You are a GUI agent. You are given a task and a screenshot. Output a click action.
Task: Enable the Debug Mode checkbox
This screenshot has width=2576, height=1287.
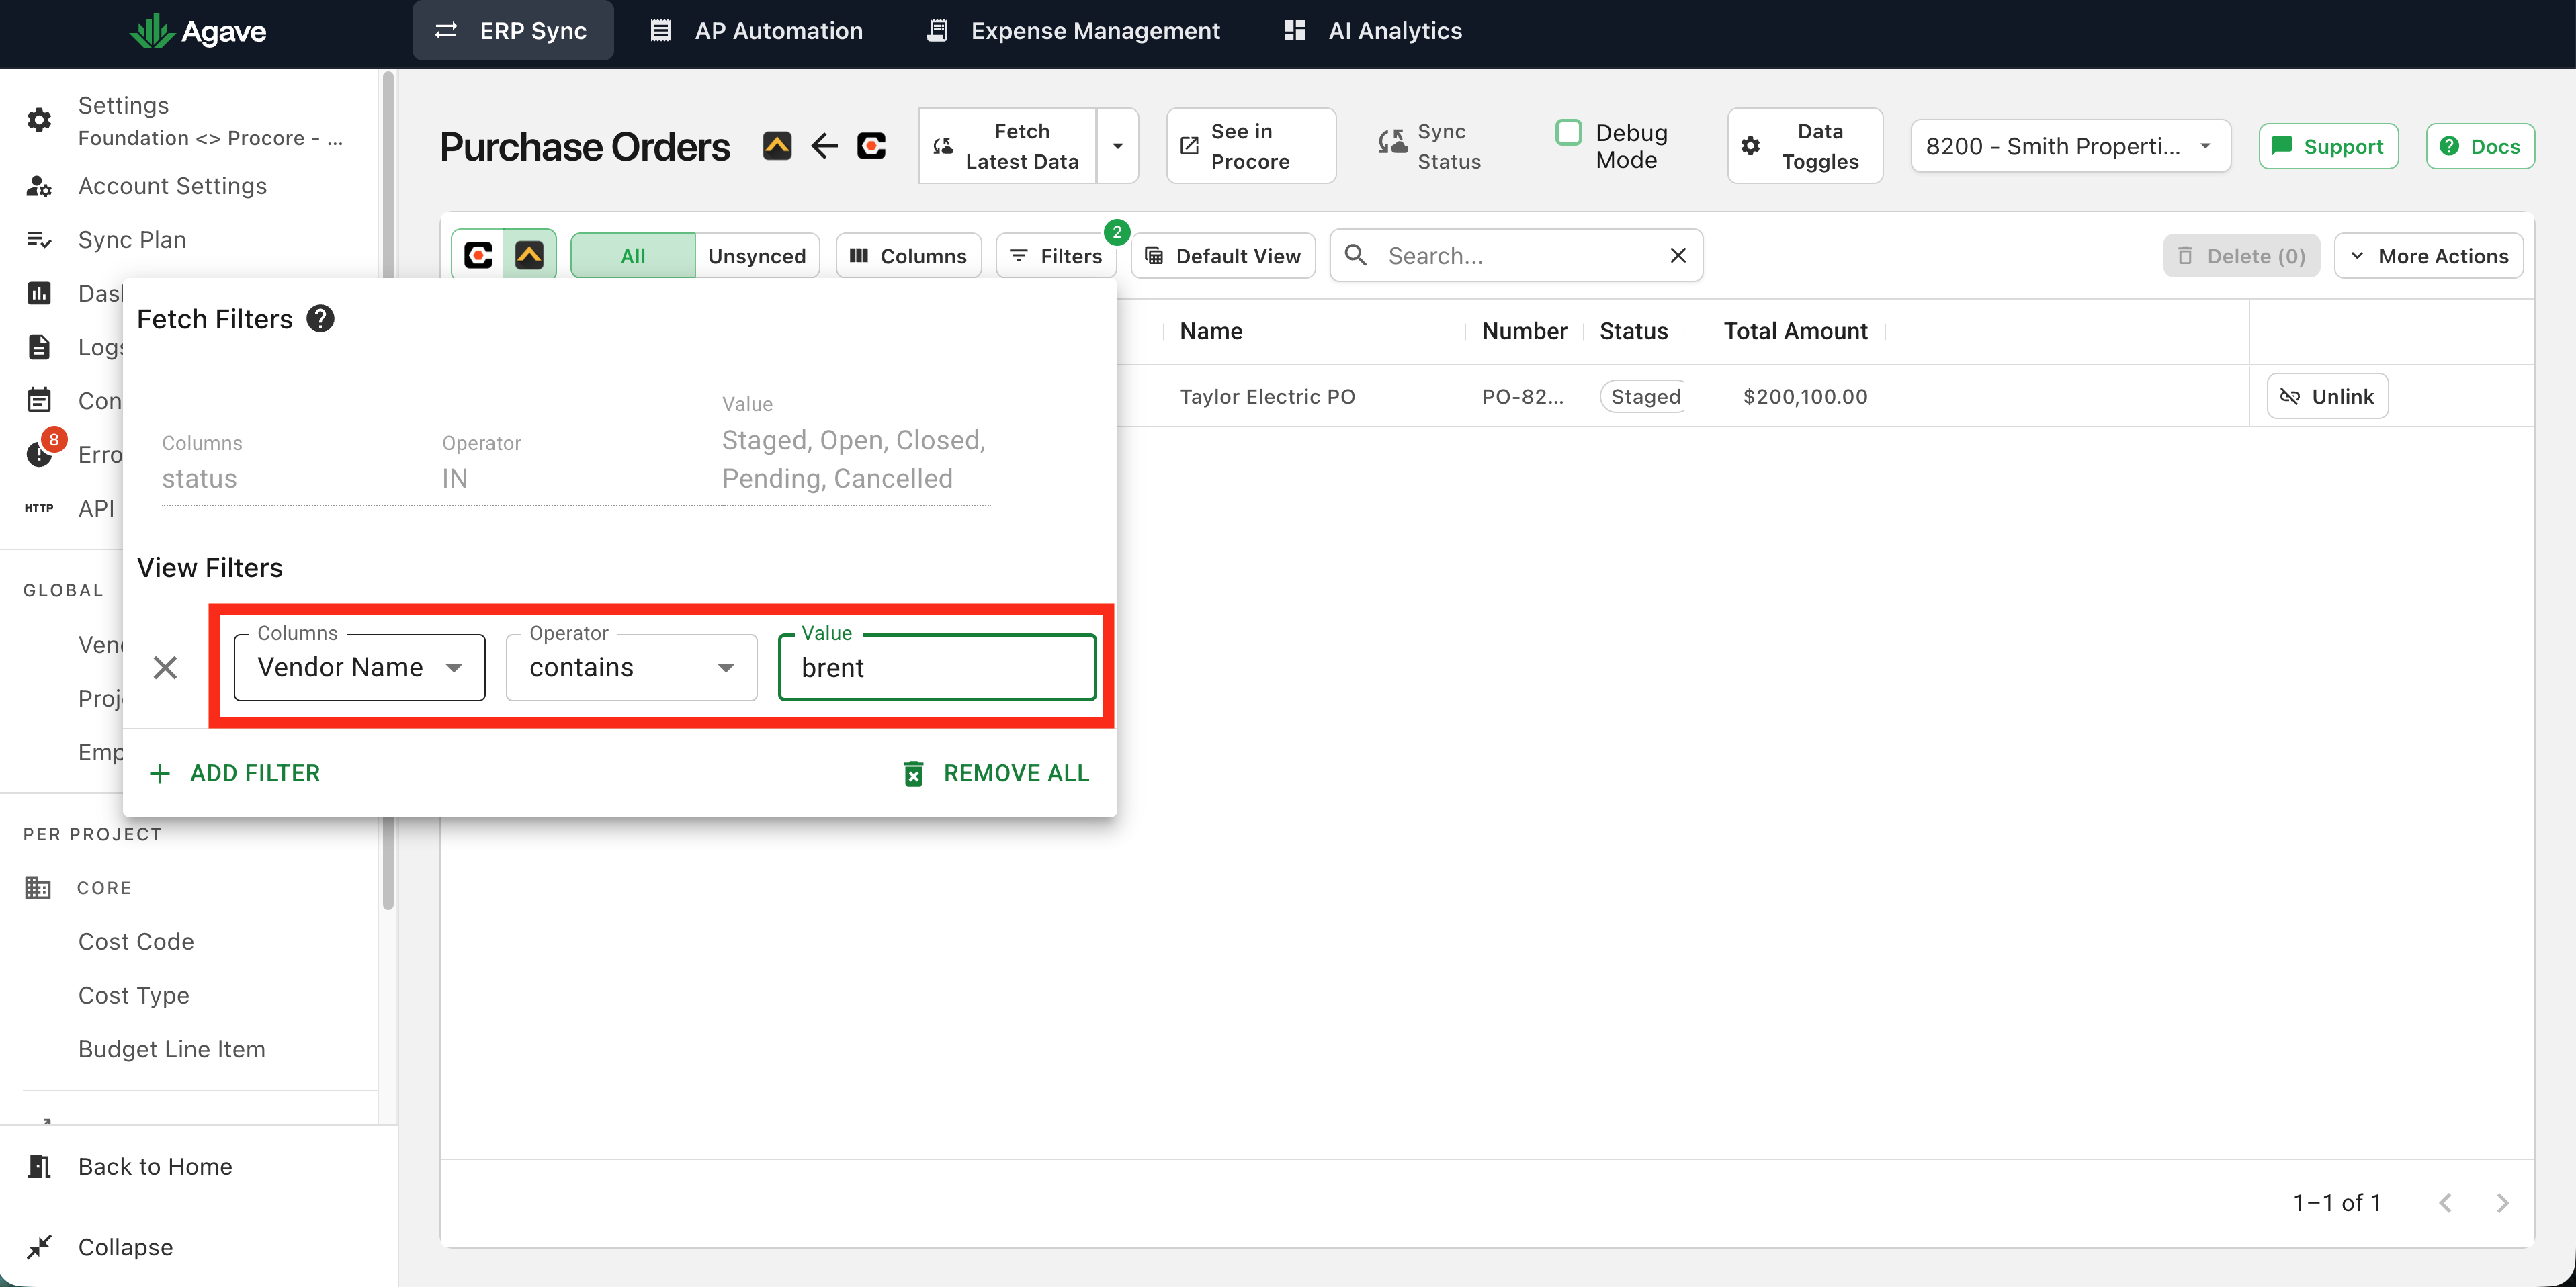[1569, 132]
